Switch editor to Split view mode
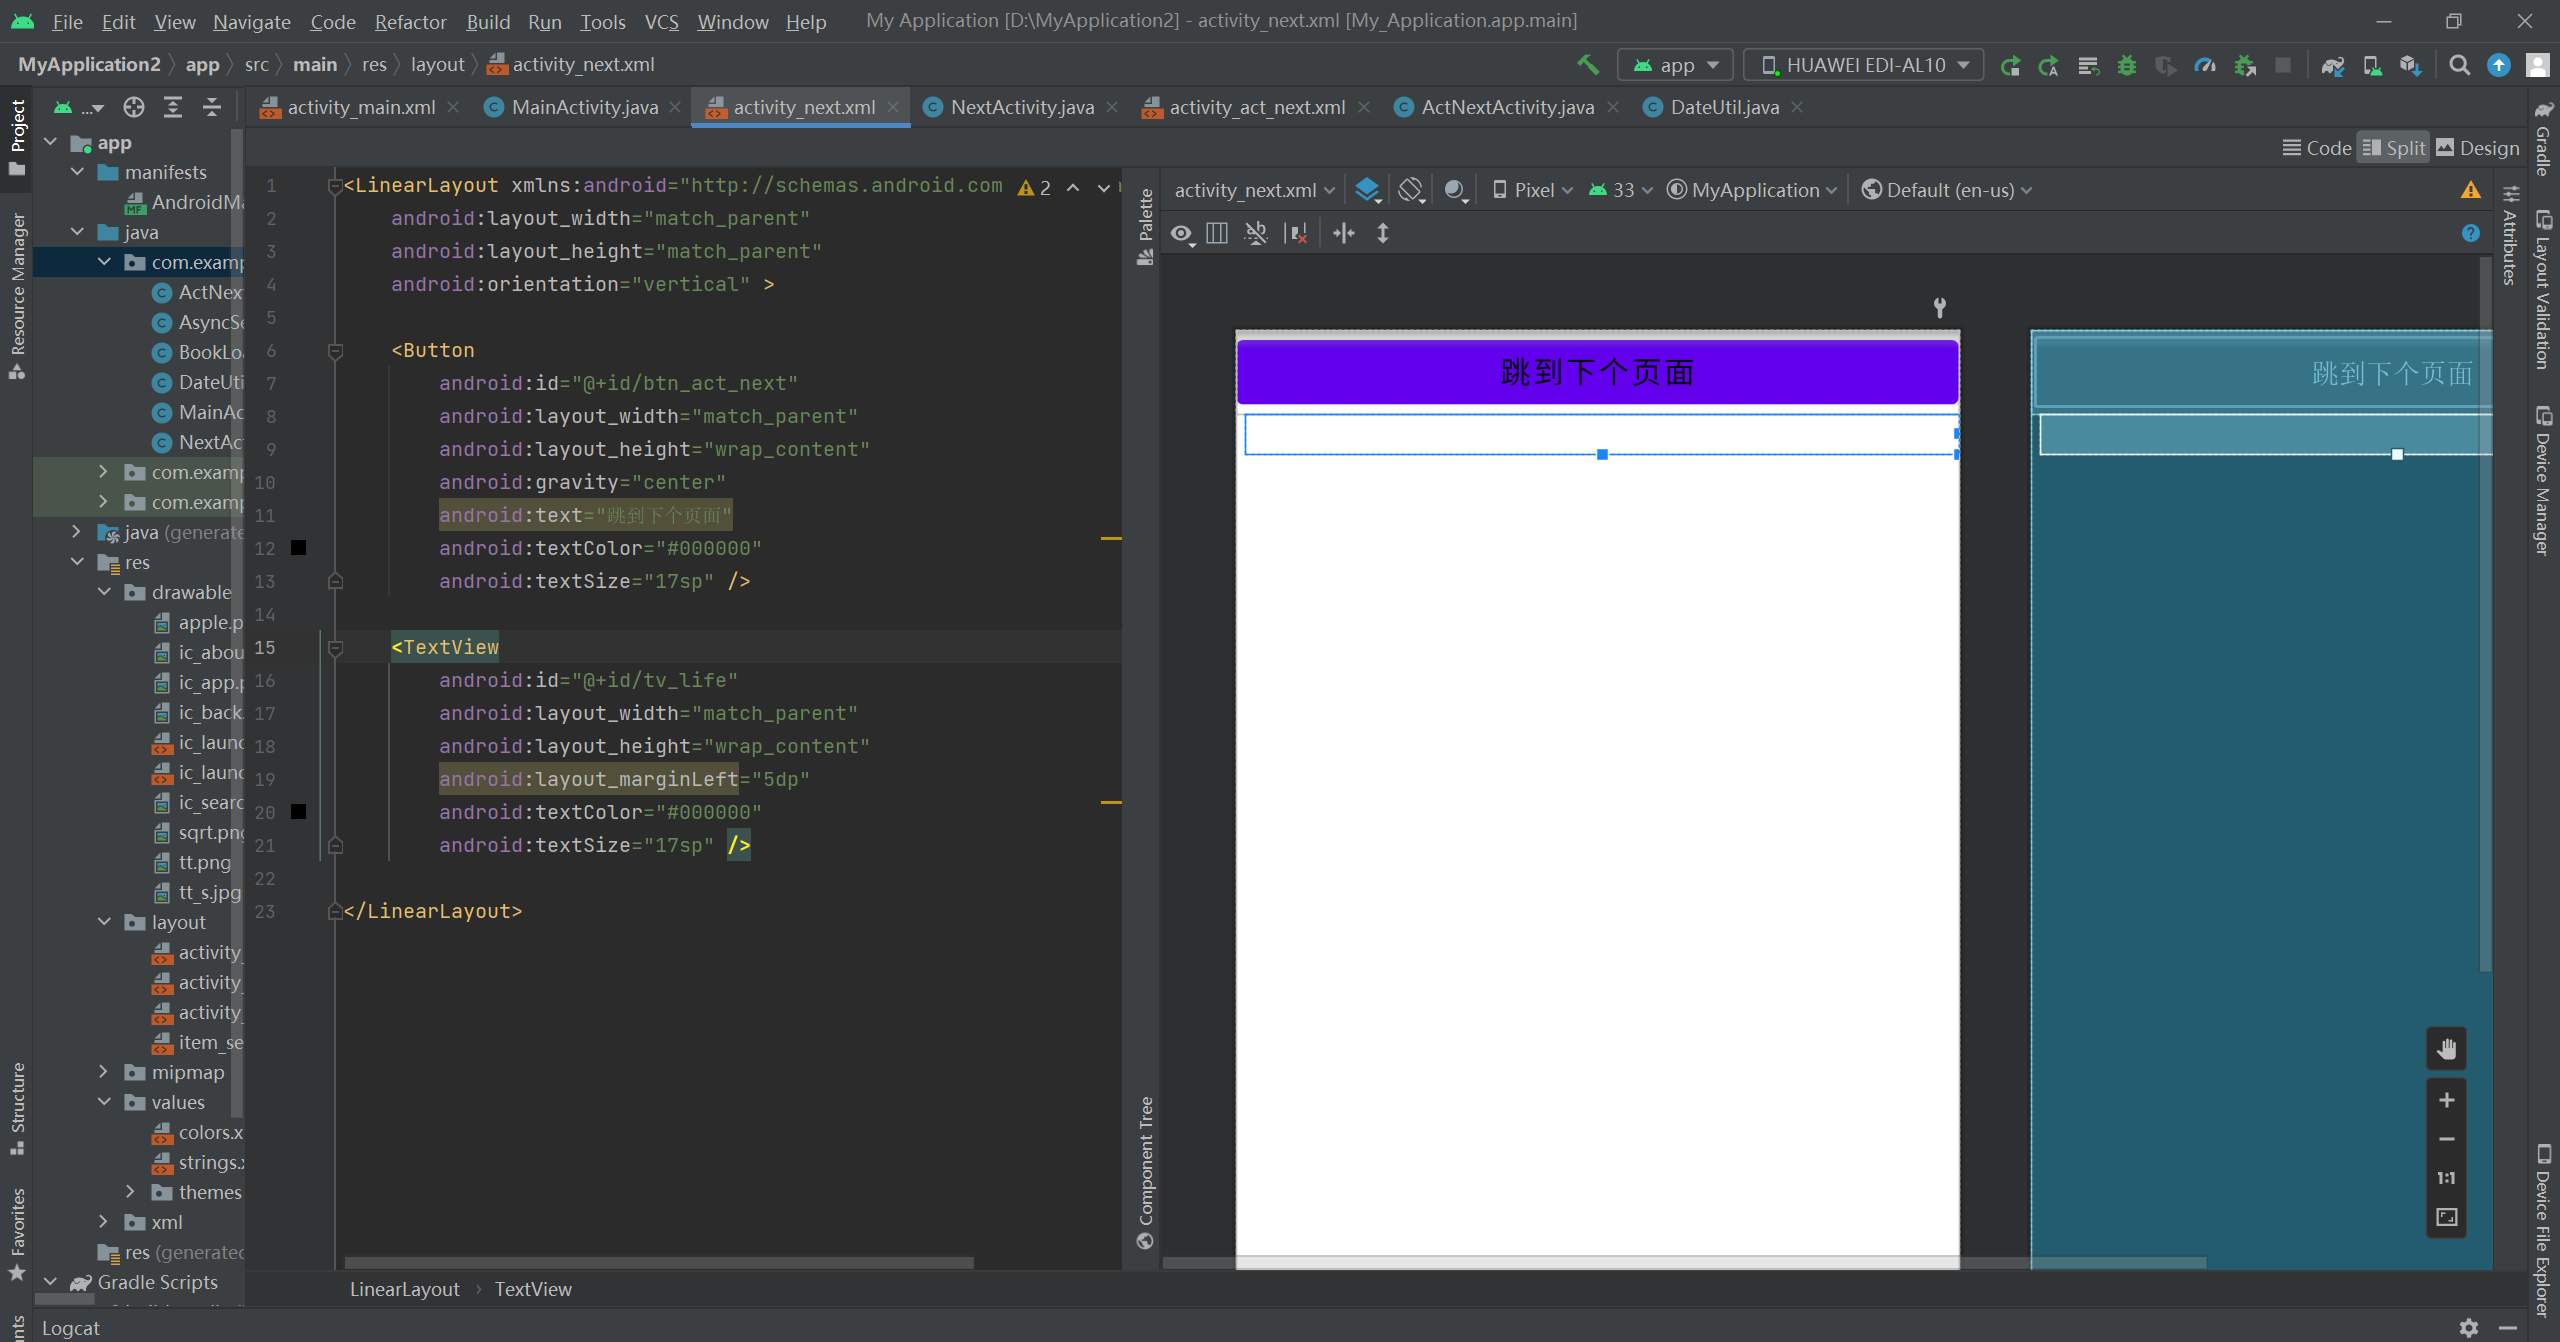The image size is (2560, 1342). [x=2393, y=148]
